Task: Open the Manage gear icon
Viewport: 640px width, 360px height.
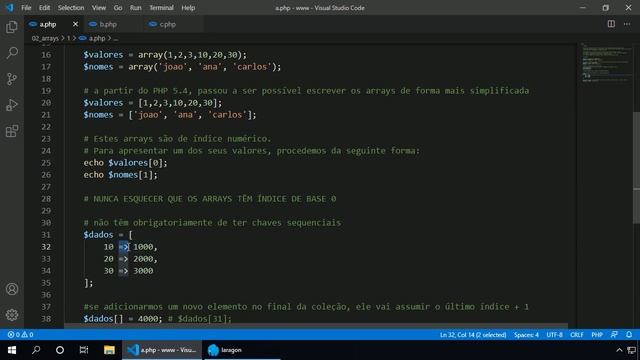Action: tap(12, 315)
